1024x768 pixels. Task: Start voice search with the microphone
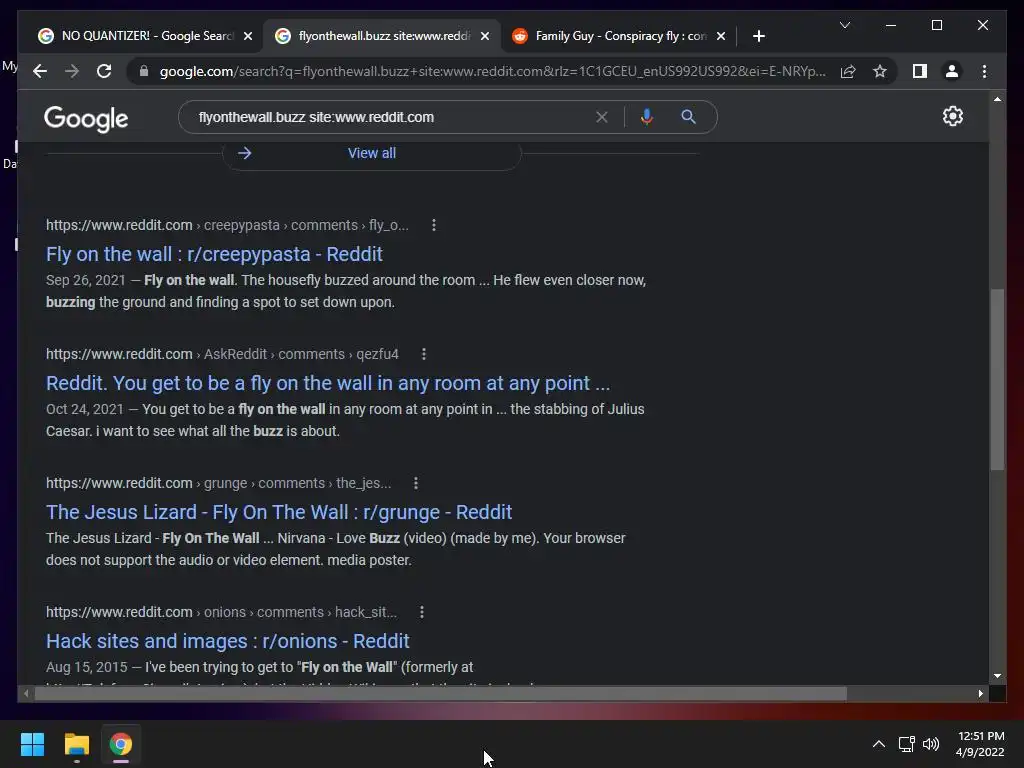point(647,117)
